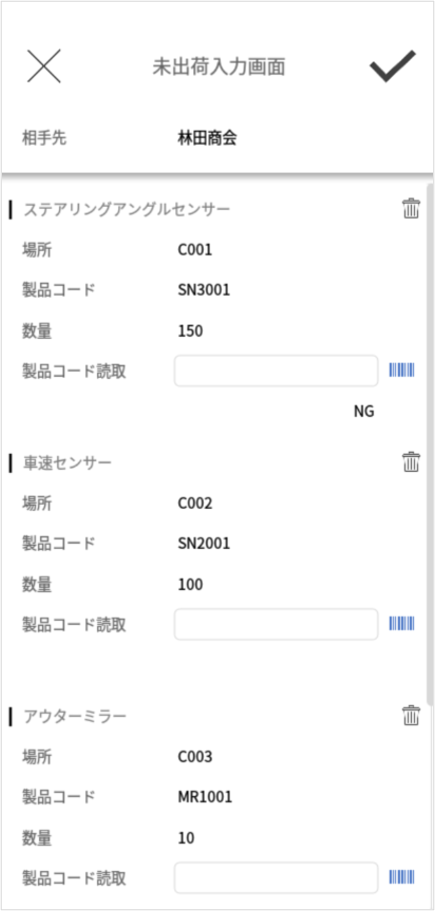Delete the 車速センサー item via trash icon
Image resolution: width=435 pixels, height=911 pixels.
coord(411,462)
